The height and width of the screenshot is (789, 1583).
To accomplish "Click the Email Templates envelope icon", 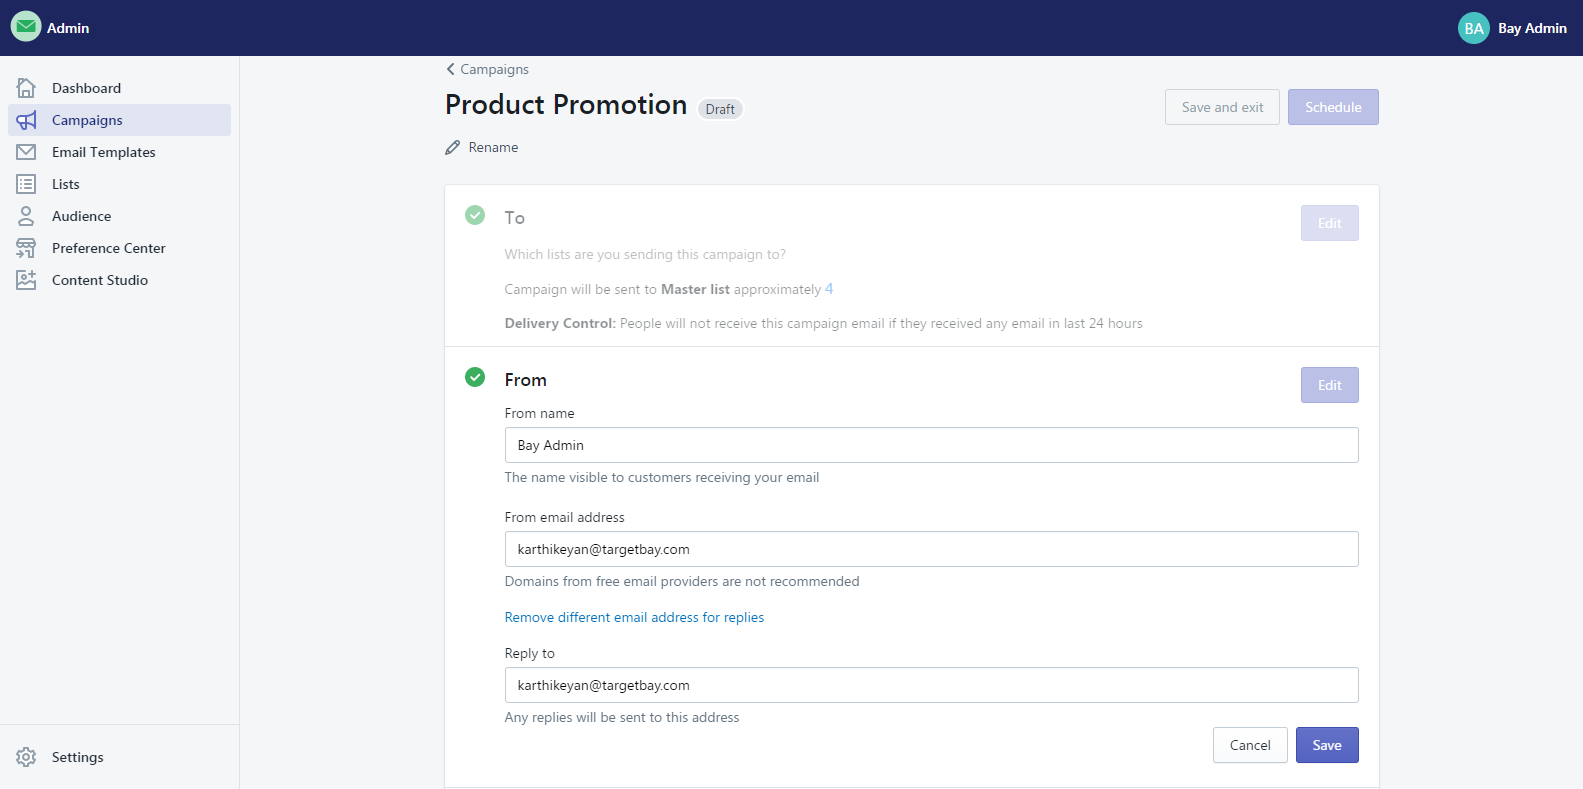I will click(x=26, y=152).
